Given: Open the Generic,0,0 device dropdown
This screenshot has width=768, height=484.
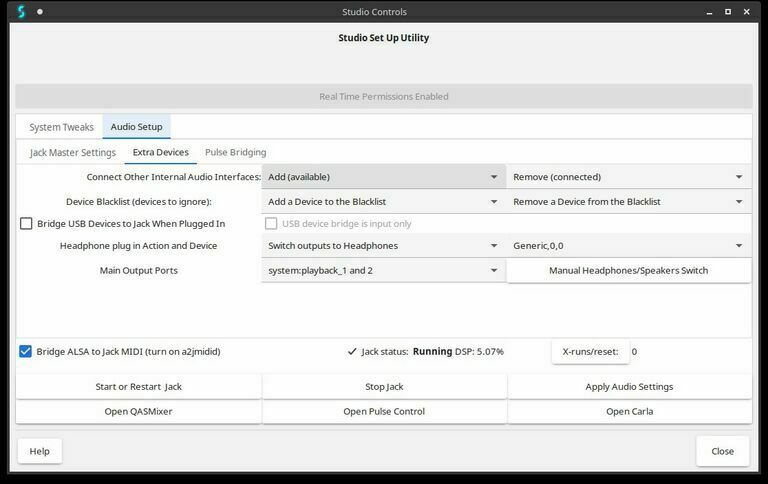Looking at the screenshot, I should tap(628, 245).
